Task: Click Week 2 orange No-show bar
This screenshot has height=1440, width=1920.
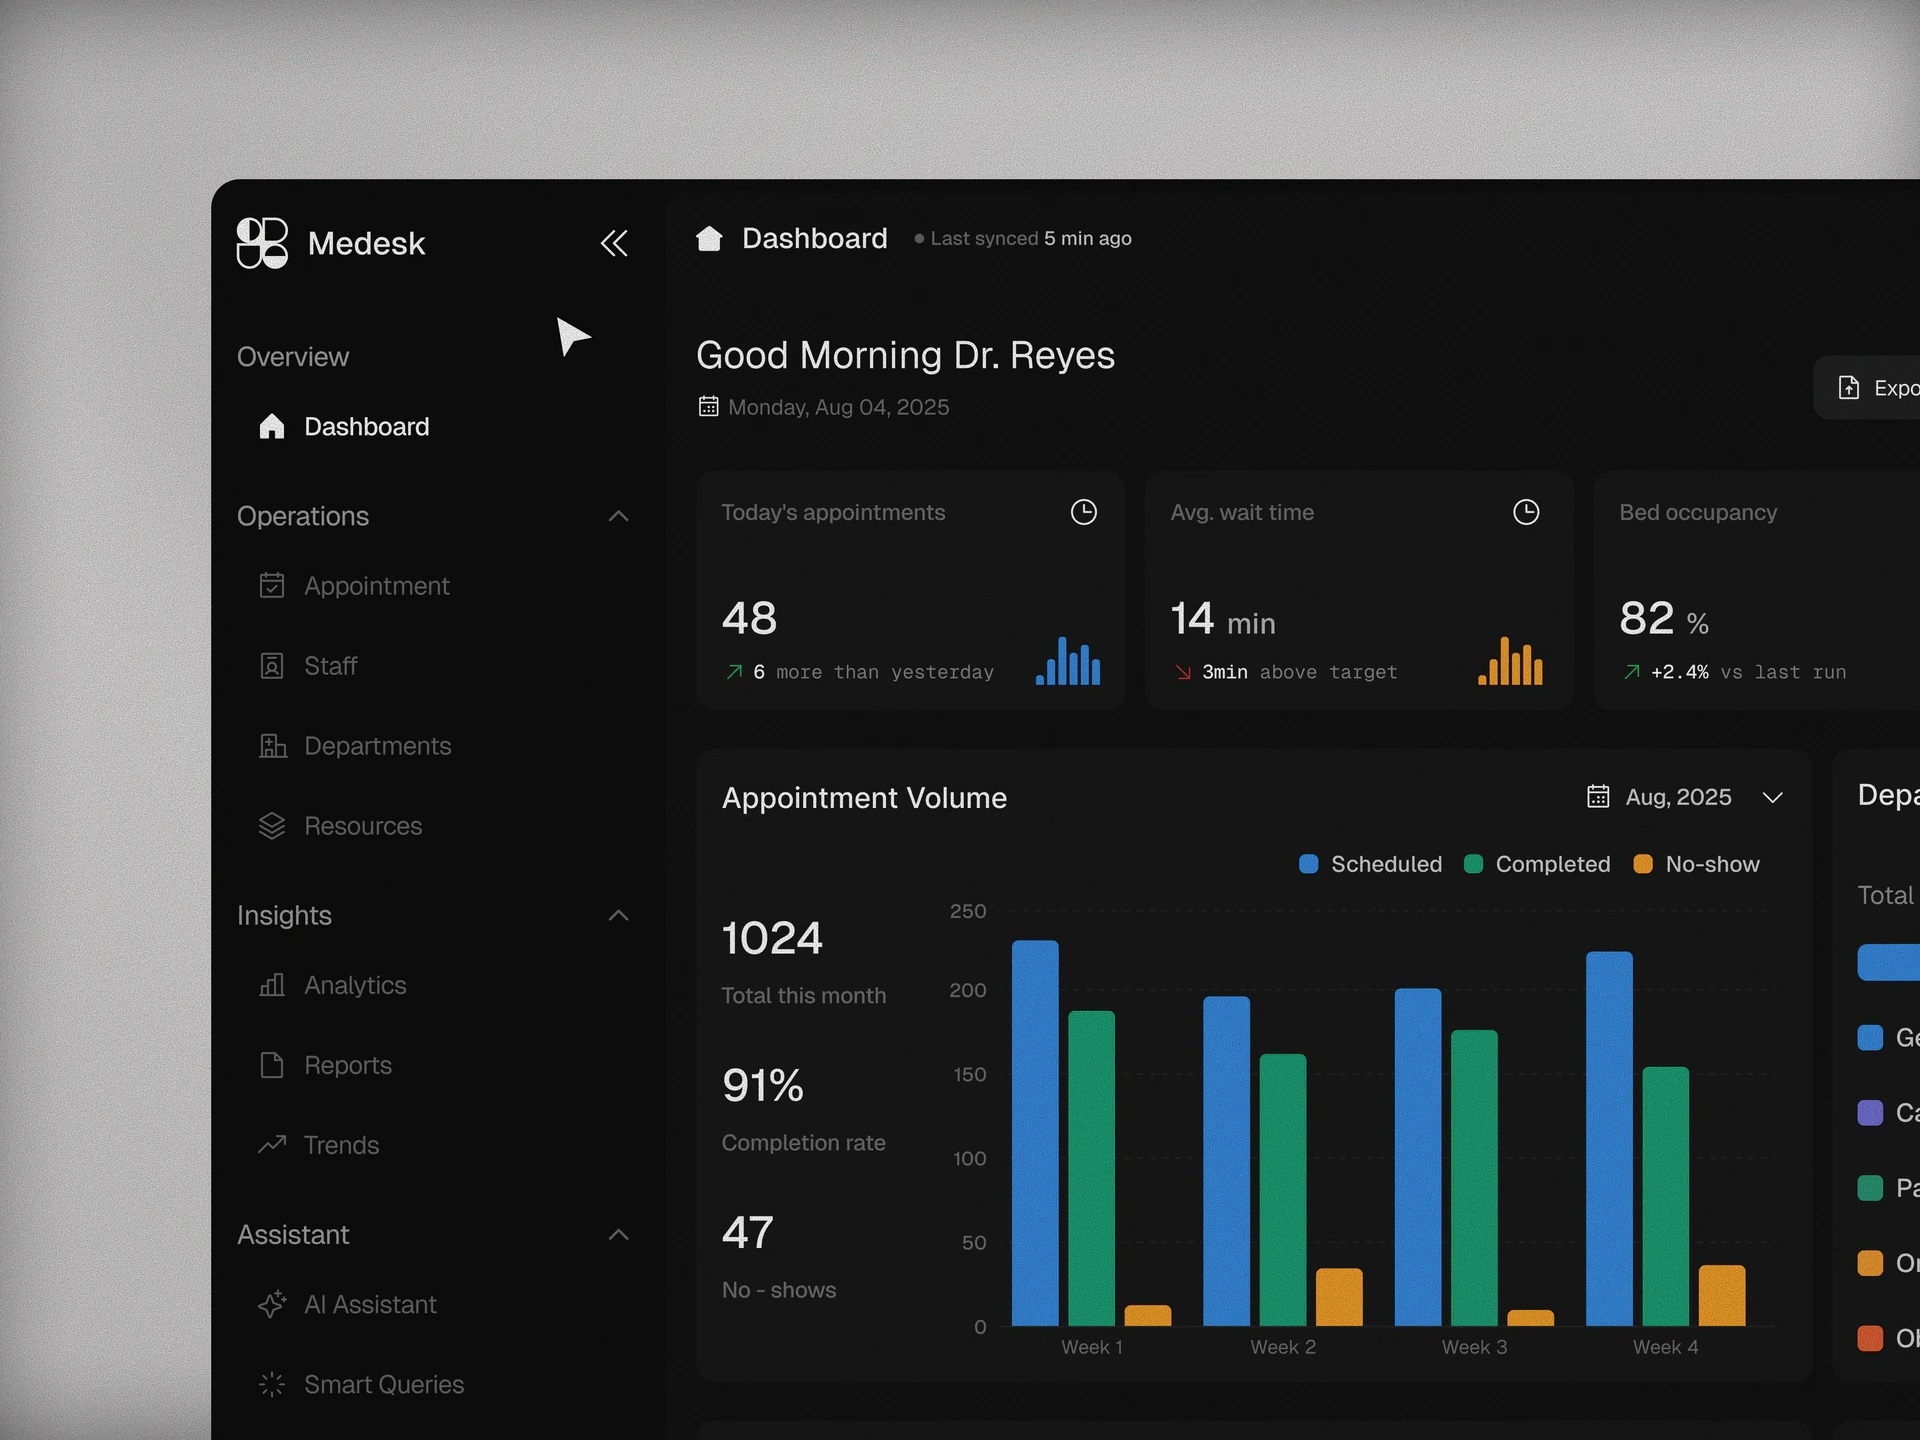Action: point(1339,1297)
